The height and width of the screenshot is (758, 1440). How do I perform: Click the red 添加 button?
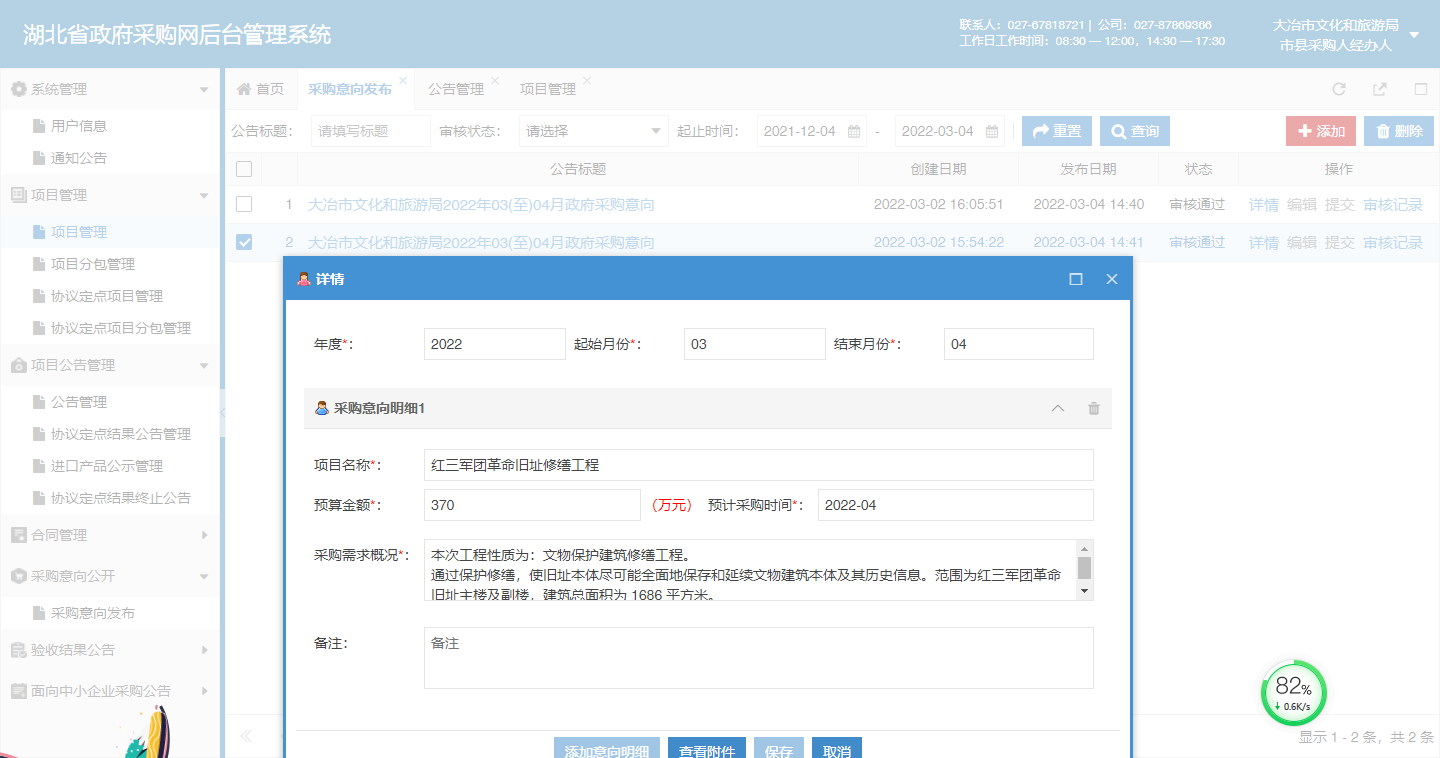coord(1321,131)
